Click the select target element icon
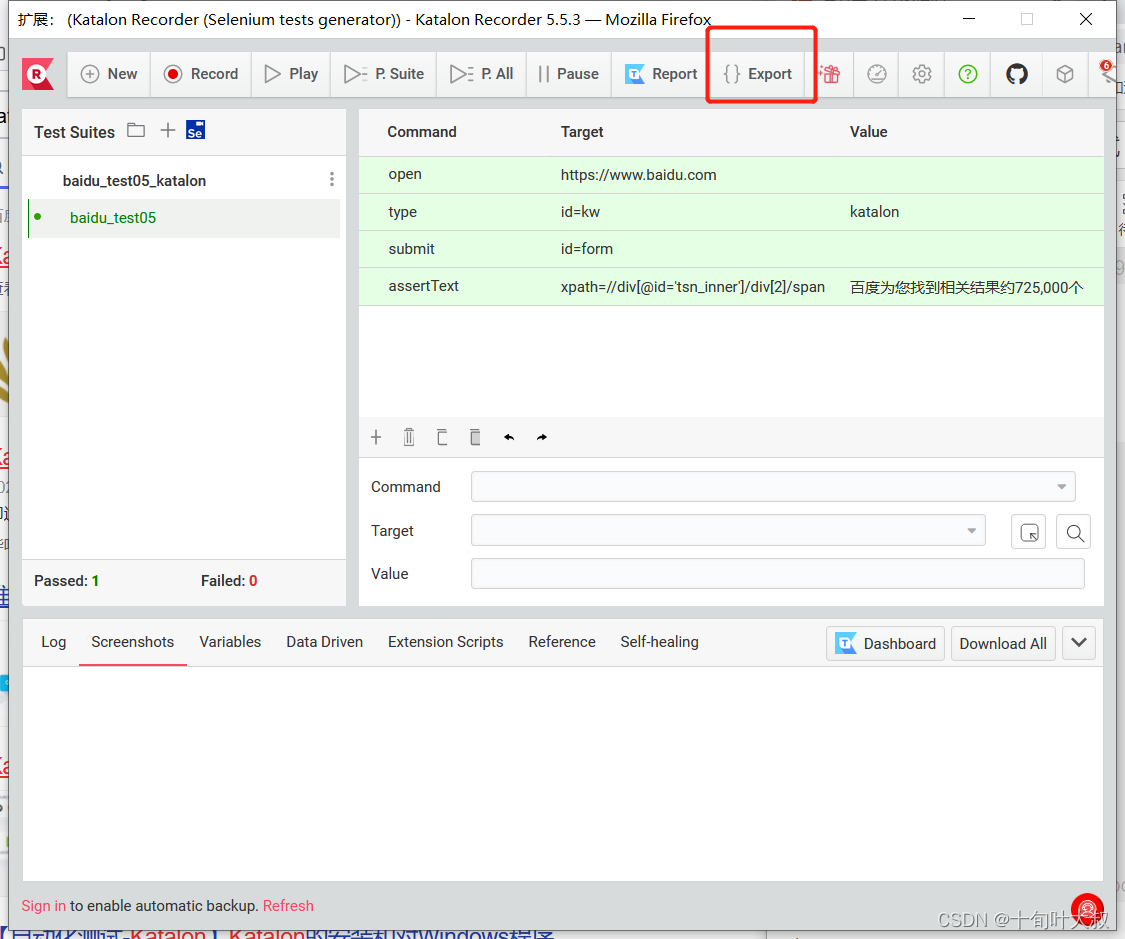Image resolution: width=1125 pixels, height=939 pixels. click(x=1029, y=532)
